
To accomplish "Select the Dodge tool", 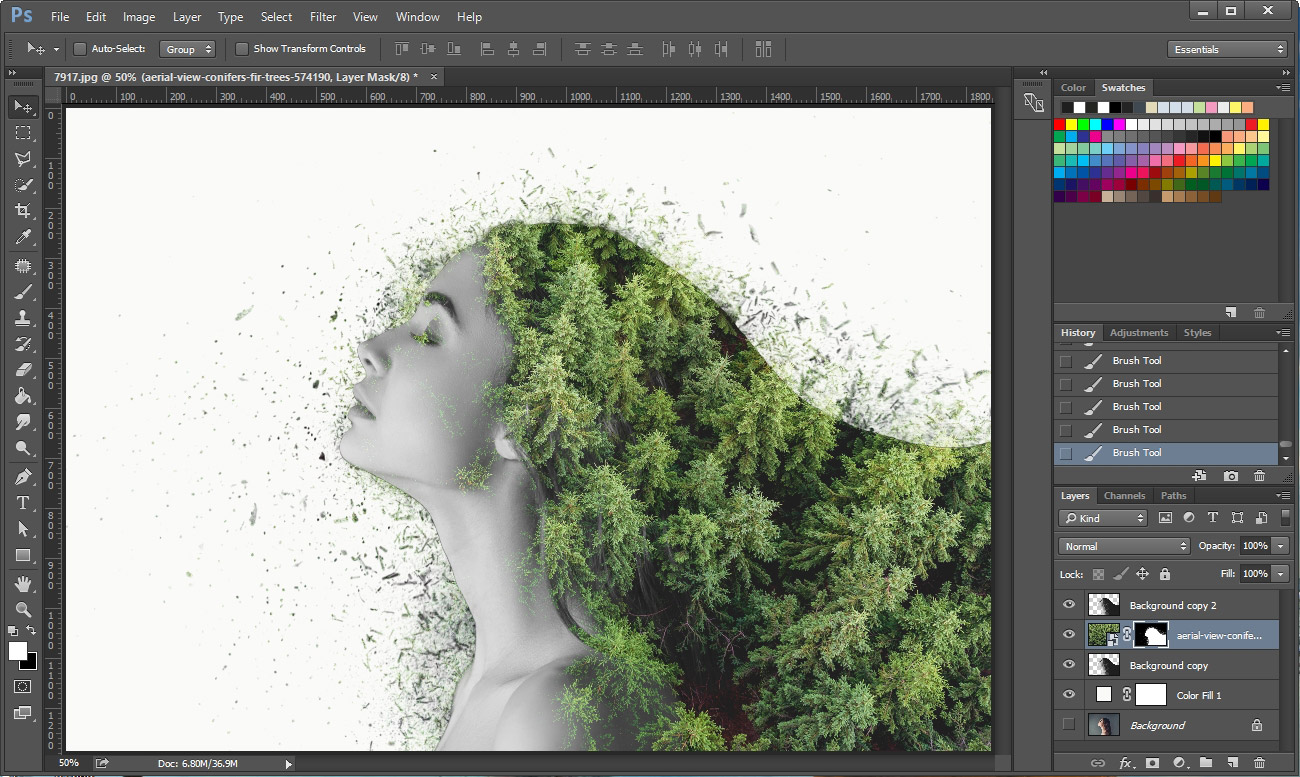I will pyautogui.click(x=23, y=448).
